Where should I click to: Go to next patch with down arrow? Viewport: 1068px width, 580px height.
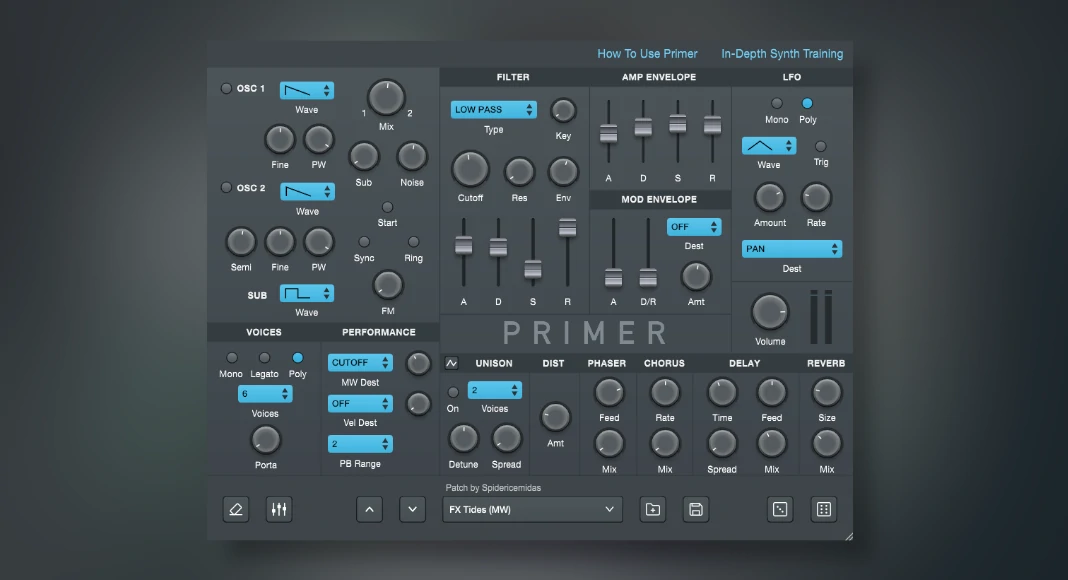413,509
